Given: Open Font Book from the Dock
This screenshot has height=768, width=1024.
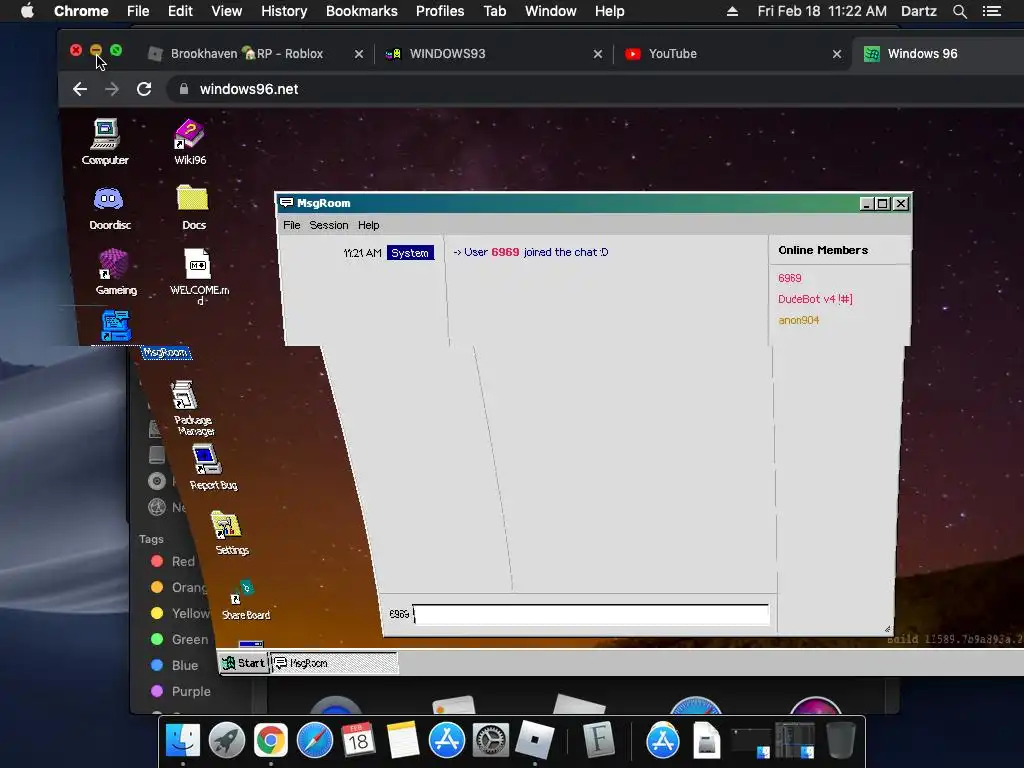Looking at the screenshot, I should (x=599, y=740).
